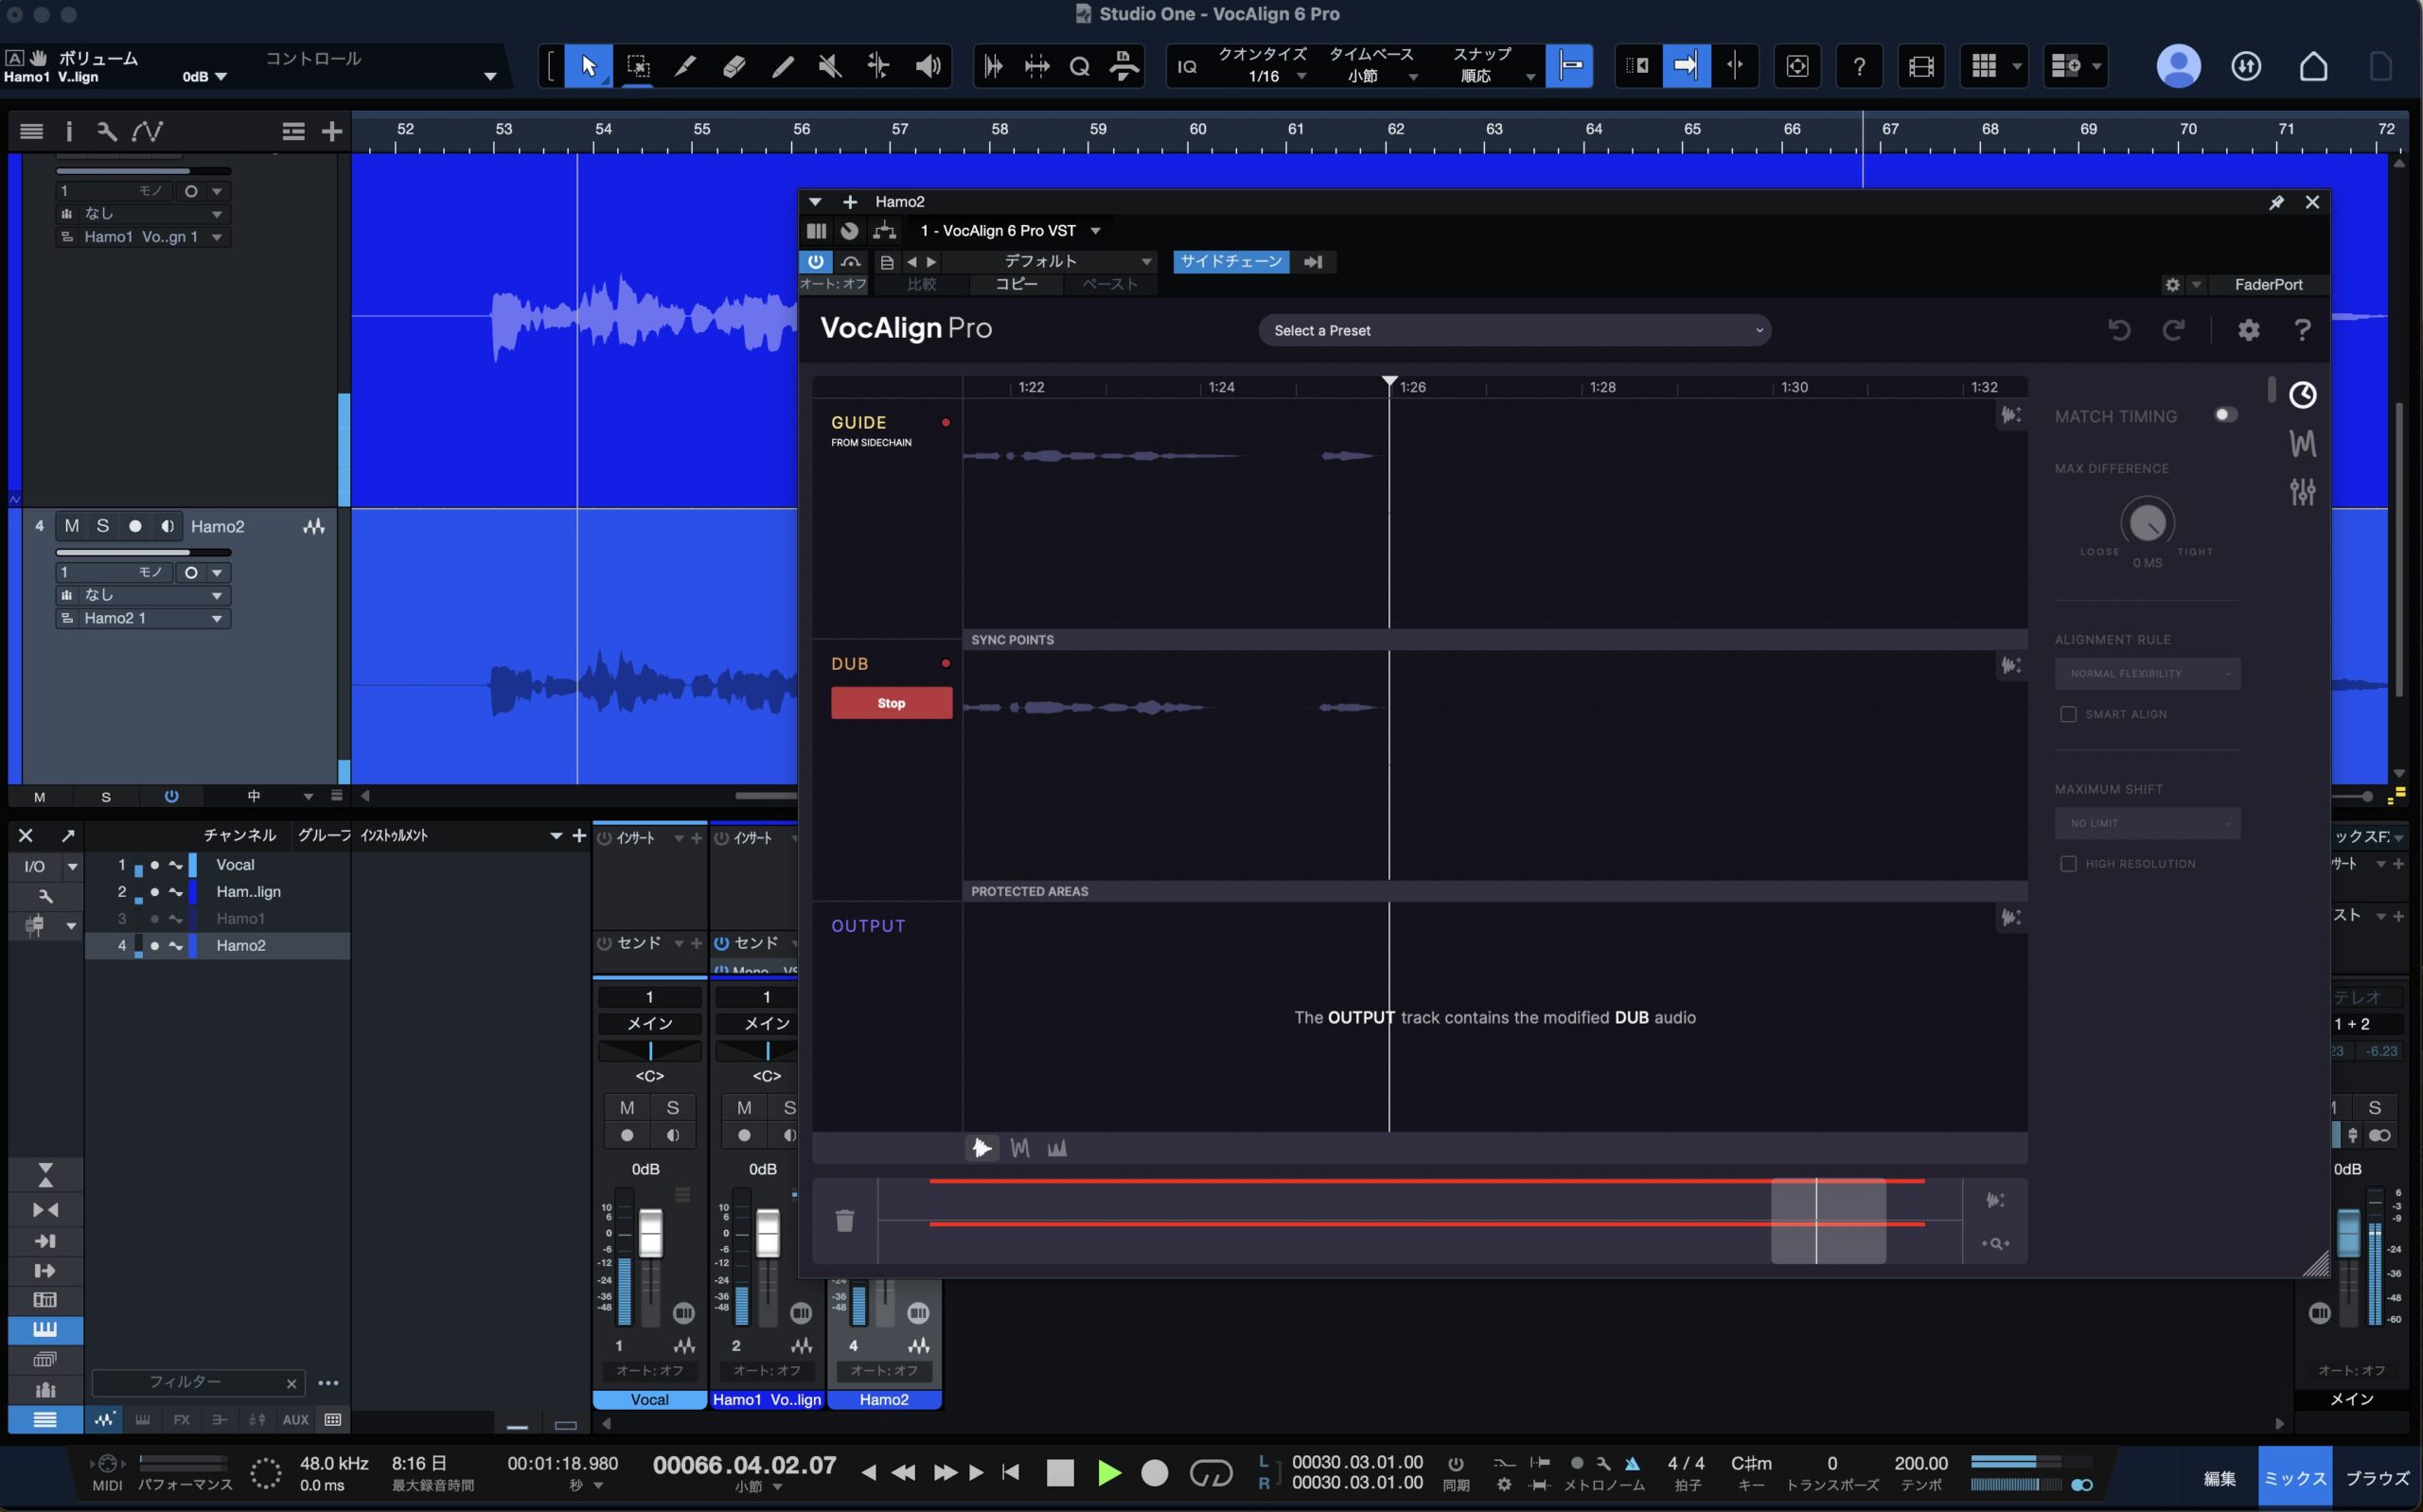Open the VocAlign mixer sliders icon
The image size is (2423, 1512).
click(x=2302, y=491)
